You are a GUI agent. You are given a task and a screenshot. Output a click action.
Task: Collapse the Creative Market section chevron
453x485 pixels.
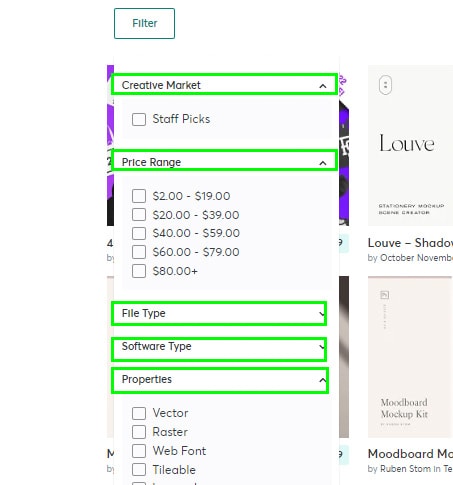pos(322,86)
